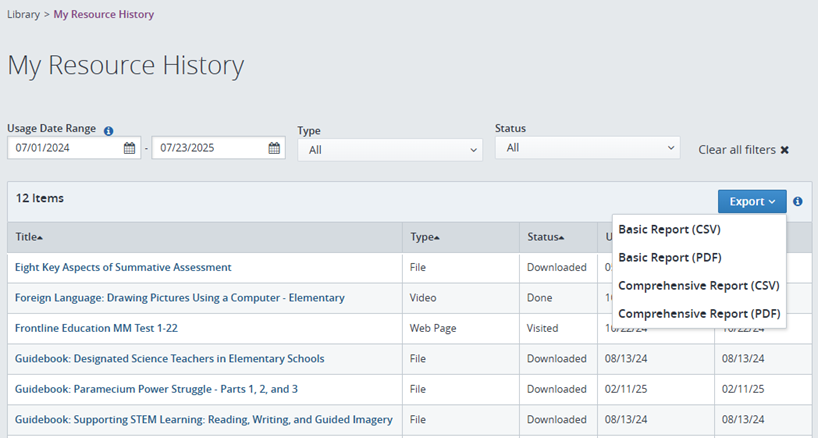Image resolution: width=818 pixels, height=438 pixels.
Task: Click the Status column header
Action: (x=558, y=237)
